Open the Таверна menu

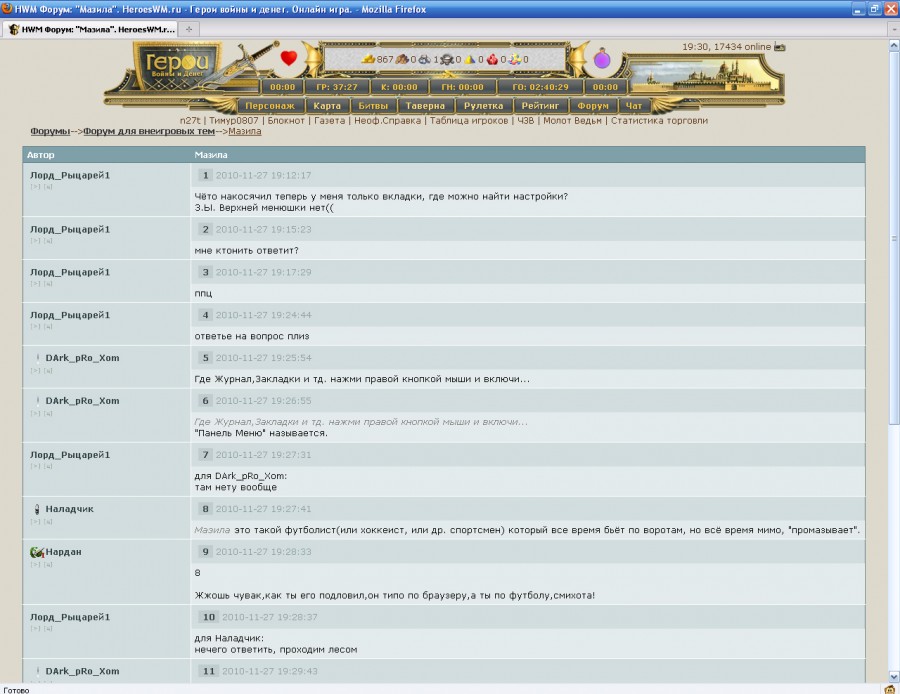[425, 106]
